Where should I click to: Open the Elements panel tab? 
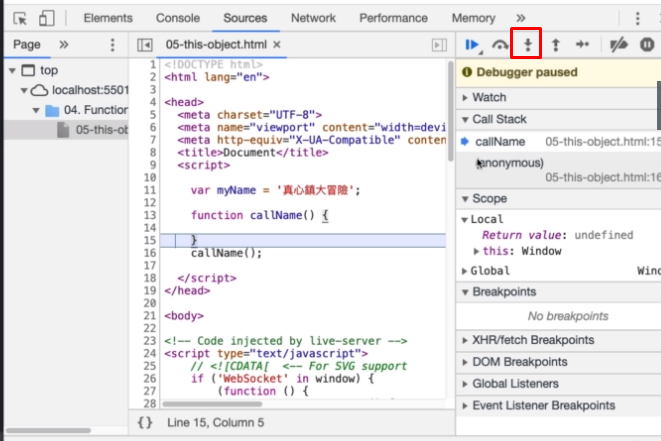tap(108, 18)
